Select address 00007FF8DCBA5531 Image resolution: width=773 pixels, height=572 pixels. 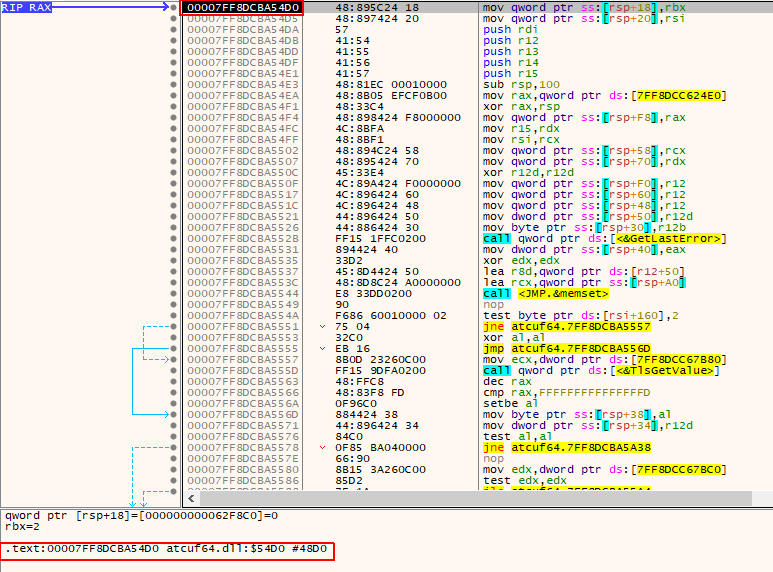(x=243, y=250)
